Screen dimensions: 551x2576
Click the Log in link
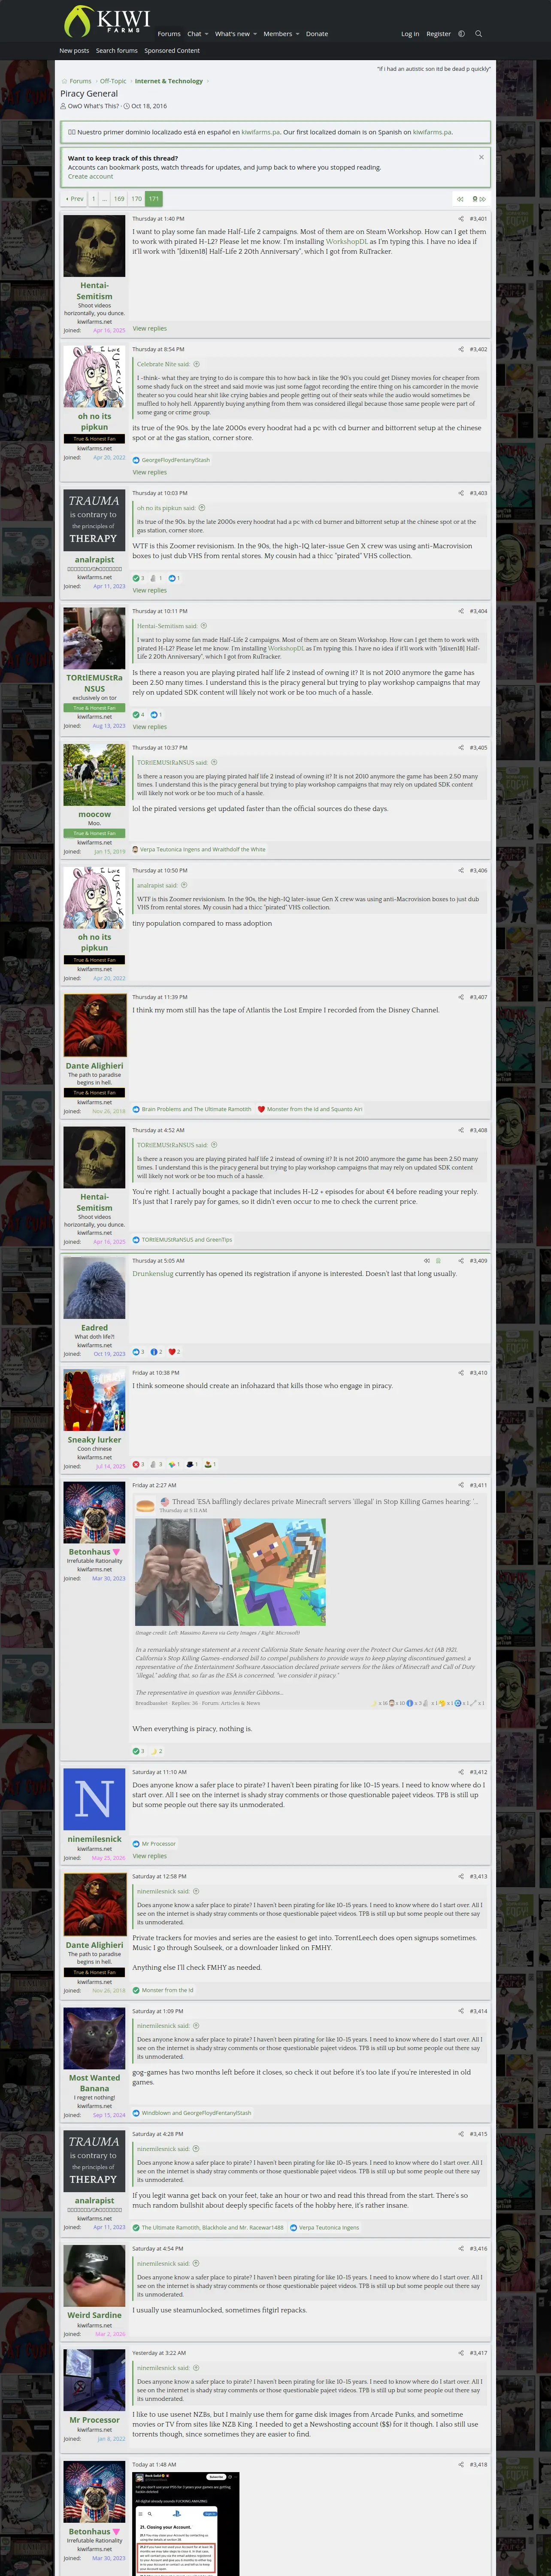410,34
